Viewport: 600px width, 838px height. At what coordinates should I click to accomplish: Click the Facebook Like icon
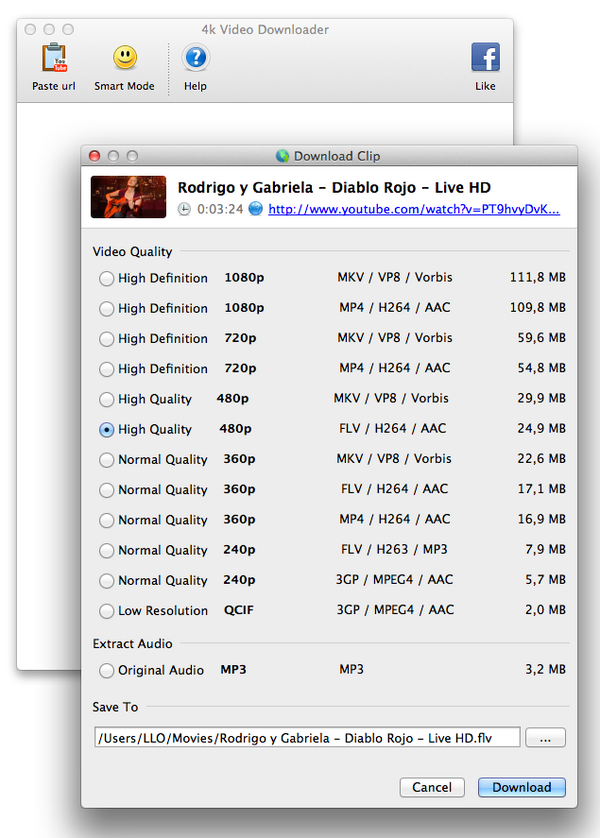[485, 57]
